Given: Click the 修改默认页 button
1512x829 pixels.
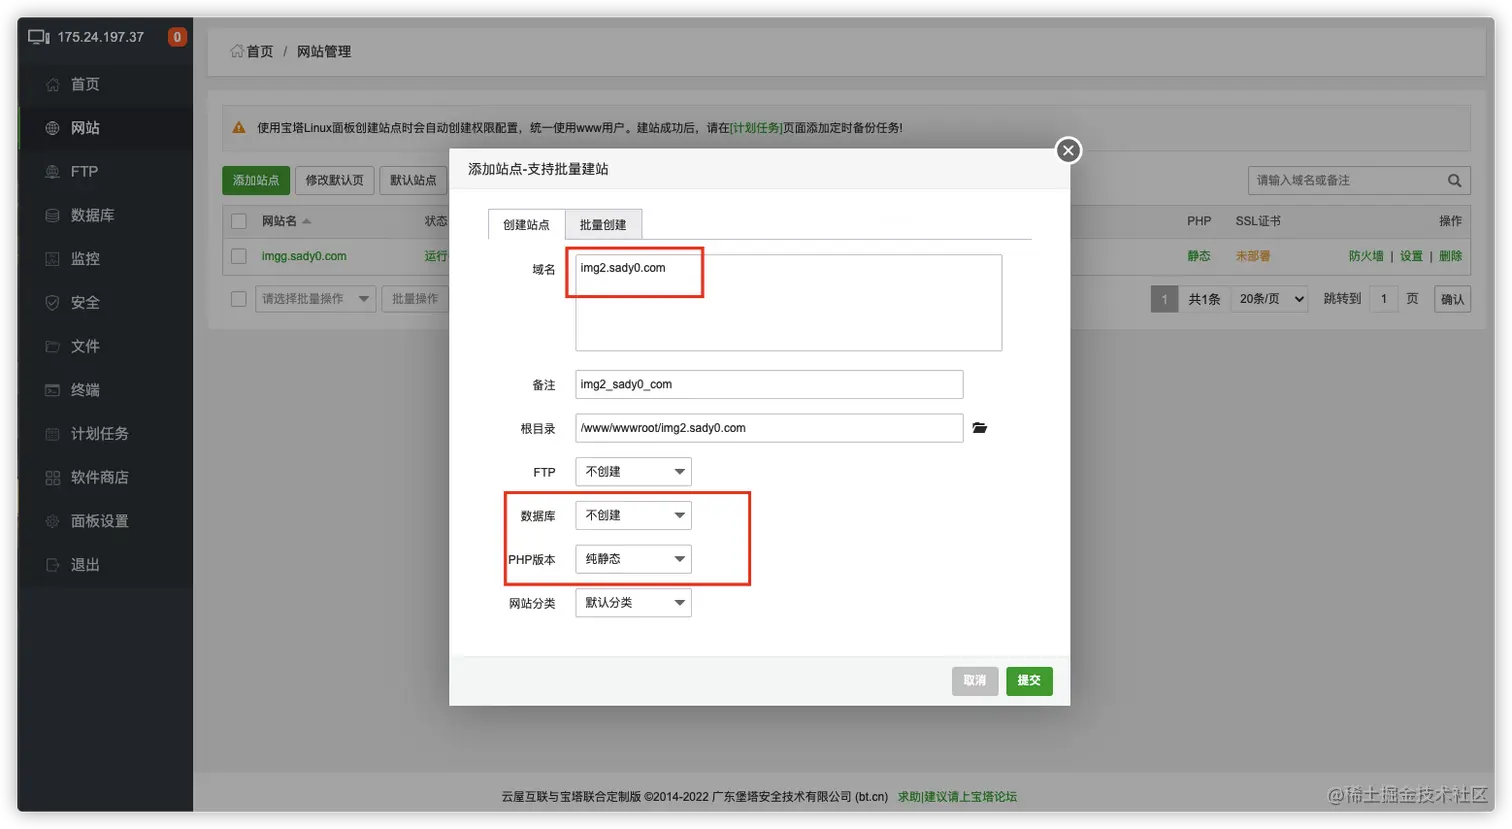Looking at the screenshot, I should (x=335, y=180).
